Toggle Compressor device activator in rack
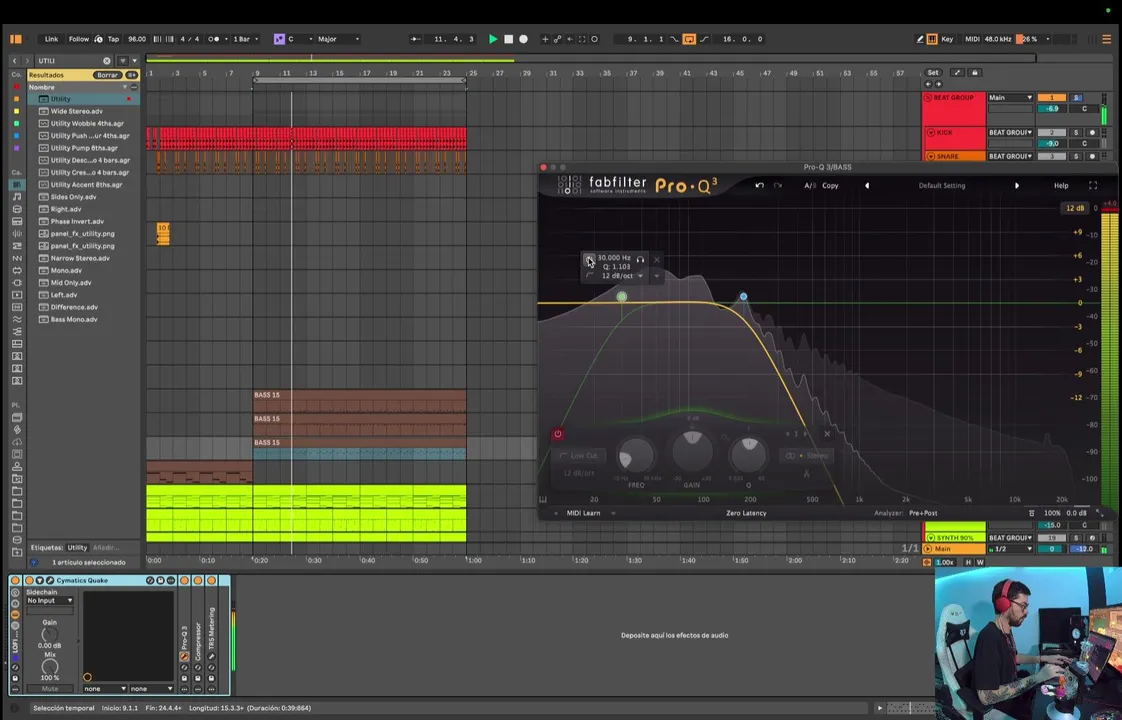The height and width of the screenshot is (720, 1122). pos(197,580)
